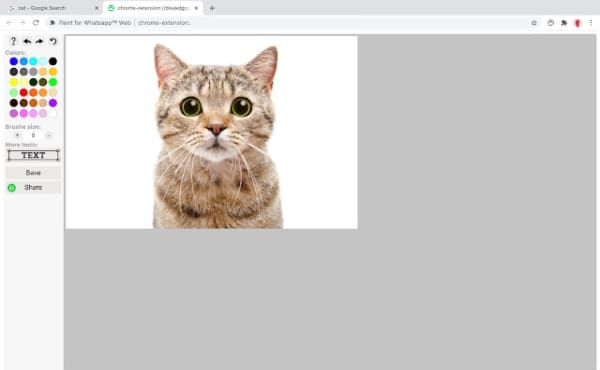Pick the black color swatch

pos(53,61)
